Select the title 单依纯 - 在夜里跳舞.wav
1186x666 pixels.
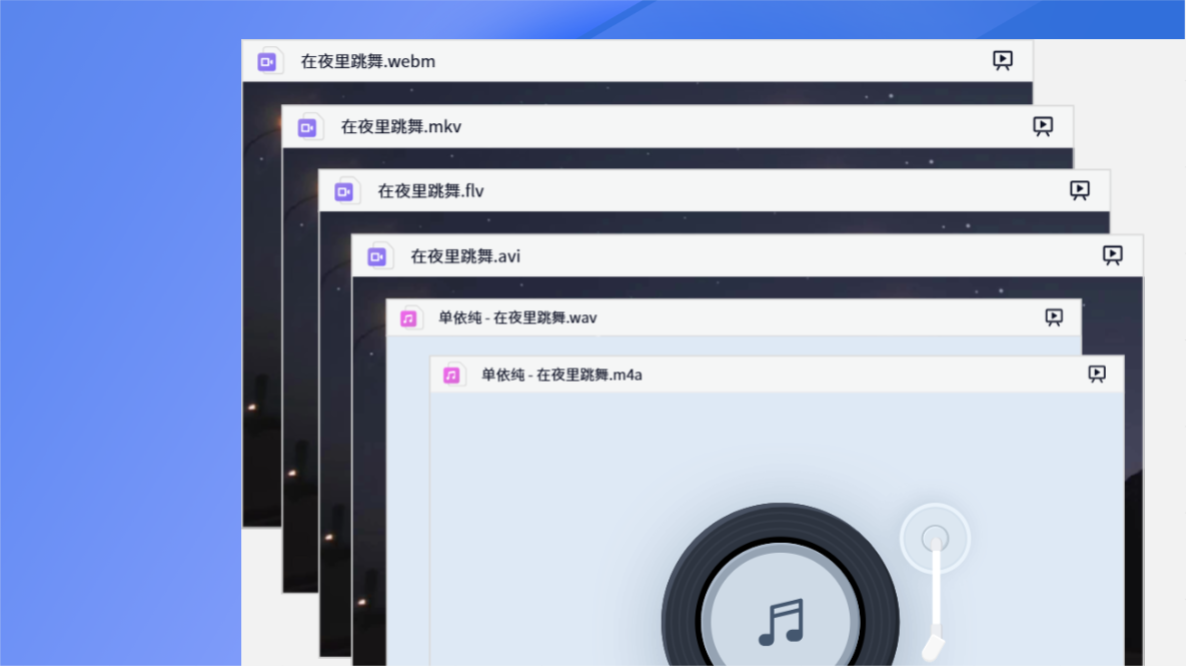(518, 318)
